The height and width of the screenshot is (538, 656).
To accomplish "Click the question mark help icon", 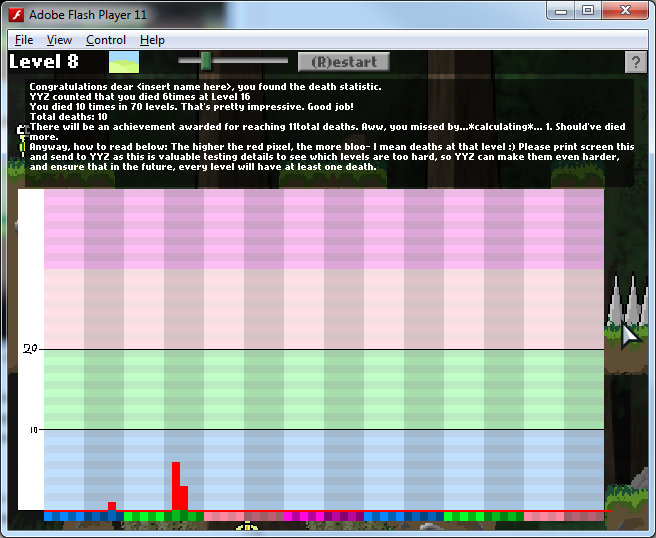I will tap(635, 62).
